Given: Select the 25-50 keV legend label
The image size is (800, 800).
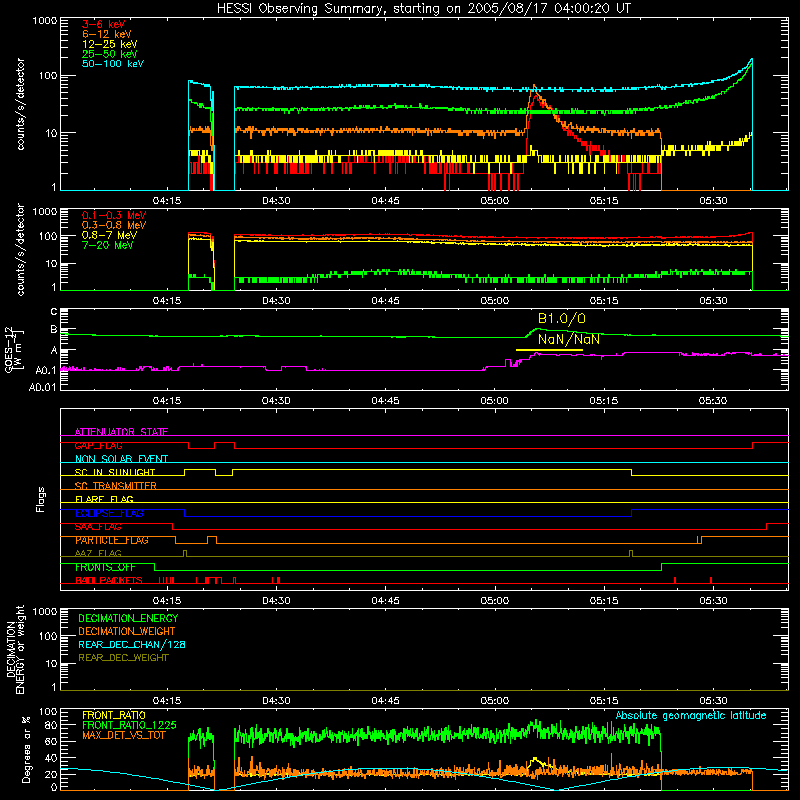Looking at the screenshot, I should (x=110, y=54).
